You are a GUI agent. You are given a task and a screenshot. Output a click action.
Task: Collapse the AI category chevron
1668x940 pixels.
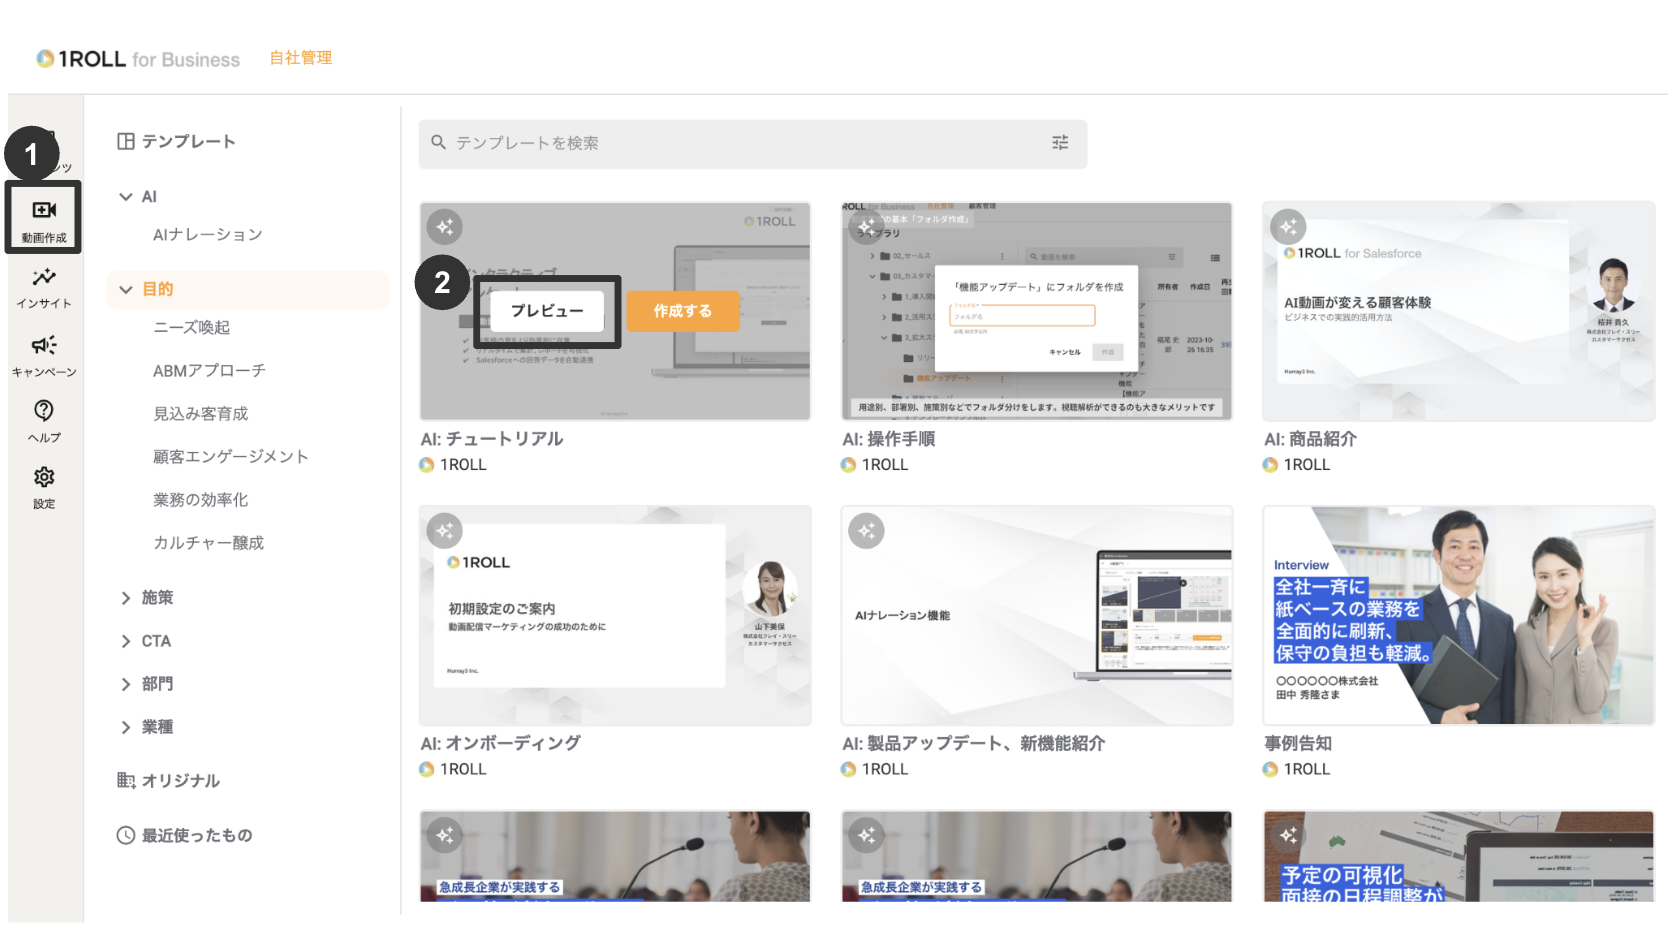(x=125, y=196)
